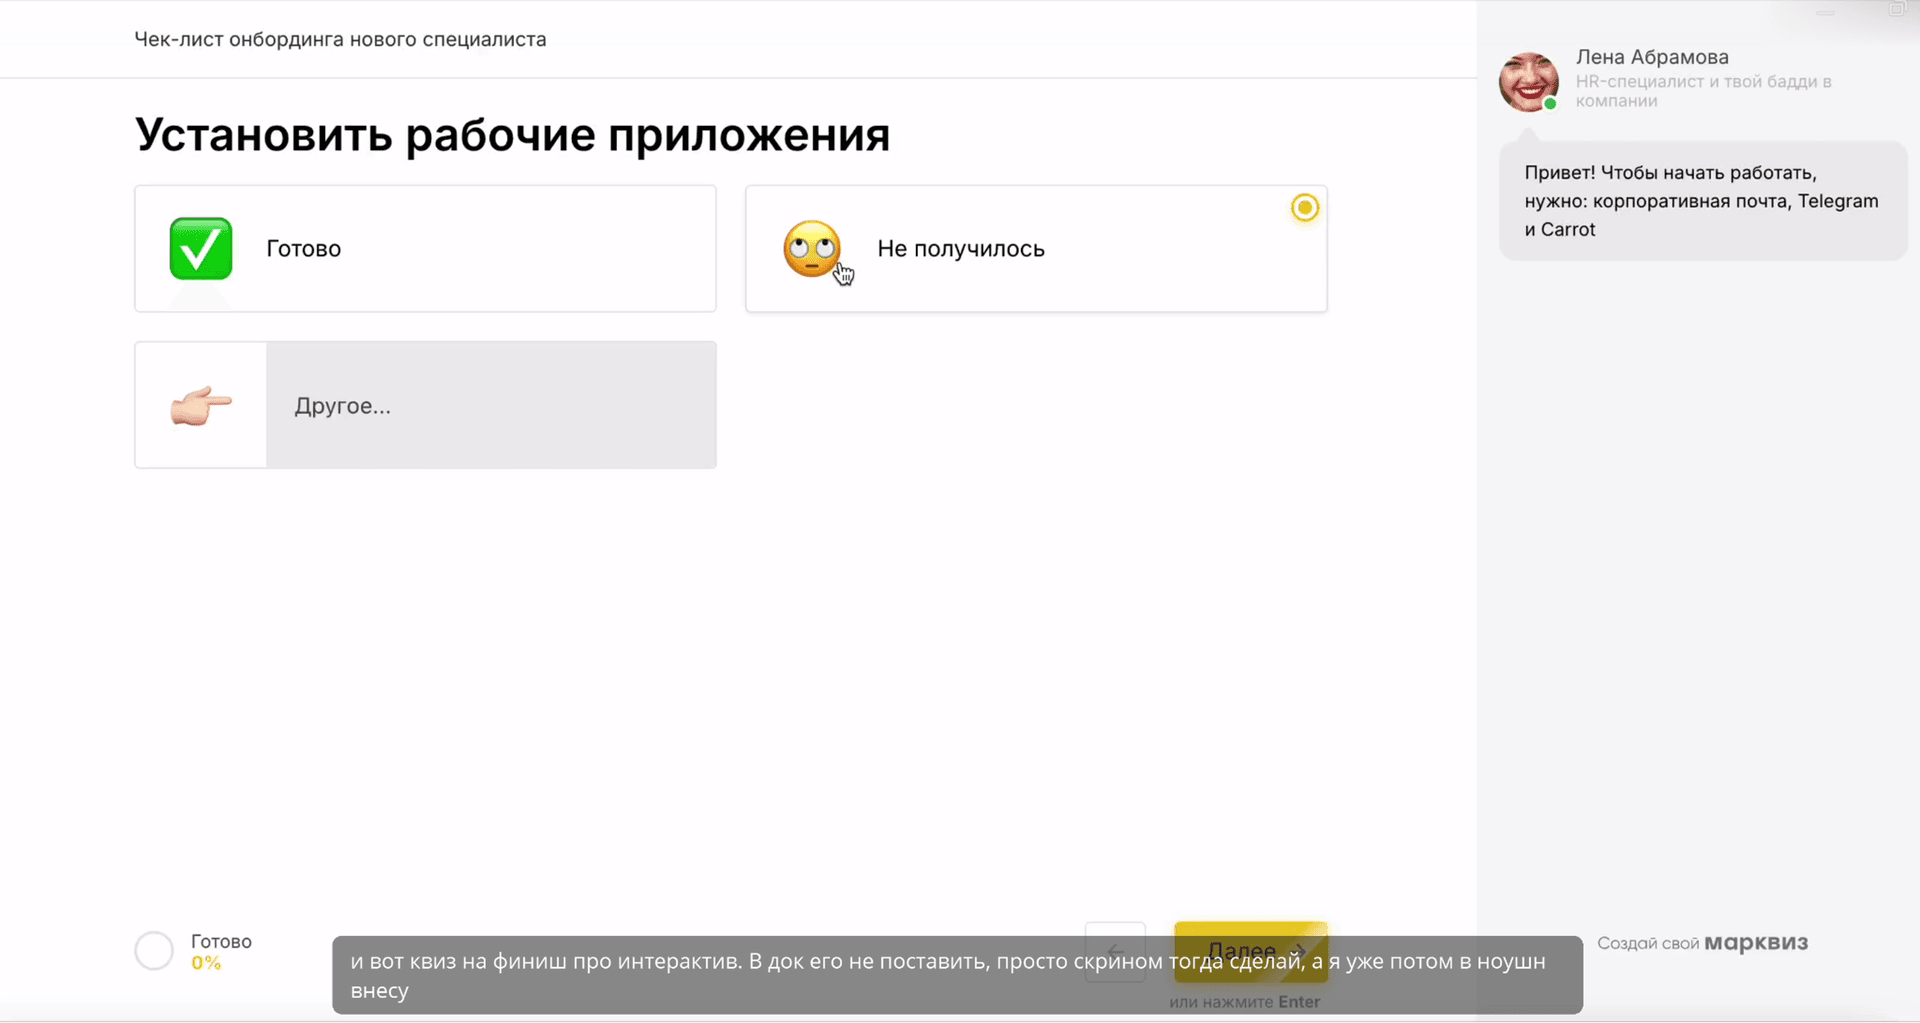Select the radio button on Не получилось card
1920x1023 pixels.
(x=1305, y=208)
